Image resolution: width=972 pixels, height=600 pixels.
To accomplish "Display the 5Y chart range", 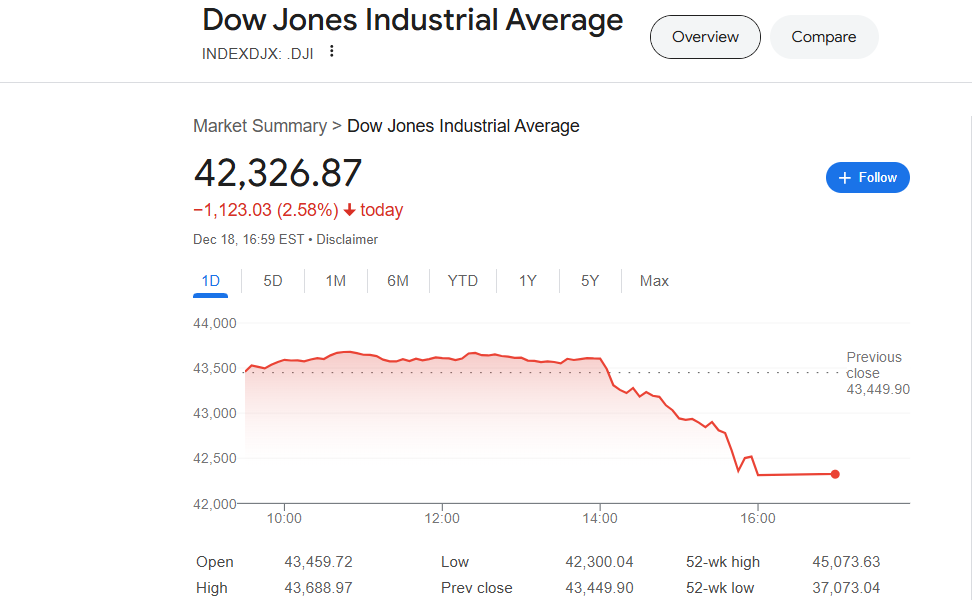I will tap(590, 281).
